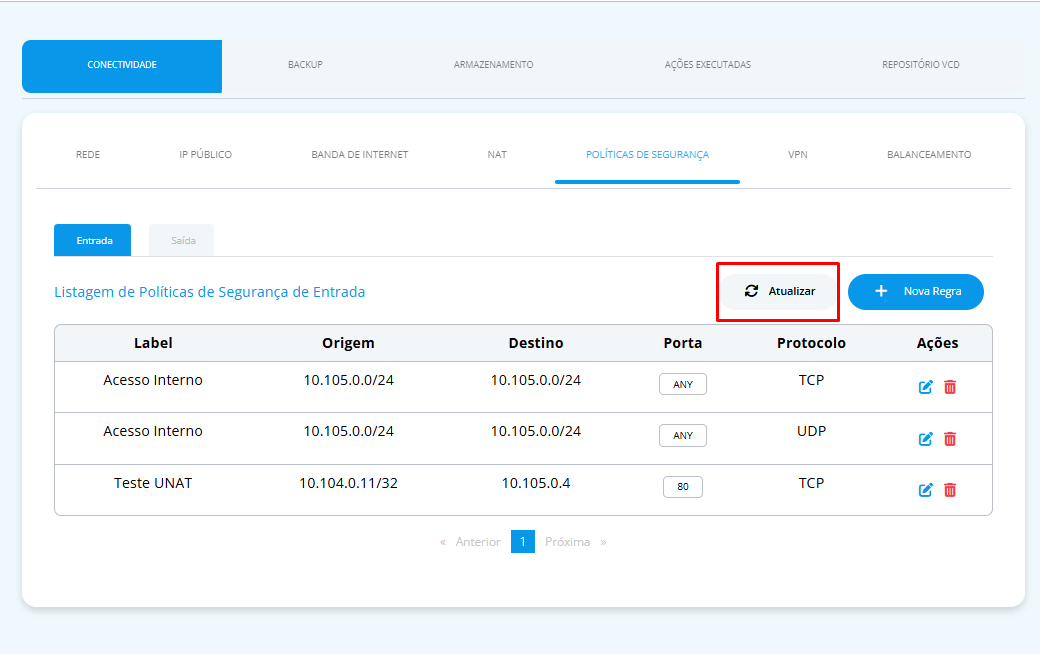The image size is (1040, 654).
Task: Edit the Acesso Interno UDP rule
Action: pos(925,438)
